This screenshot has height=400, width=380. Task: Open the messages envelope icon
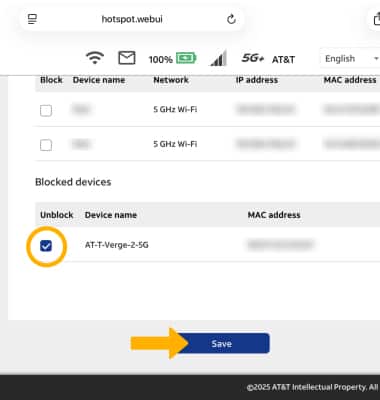127,58
